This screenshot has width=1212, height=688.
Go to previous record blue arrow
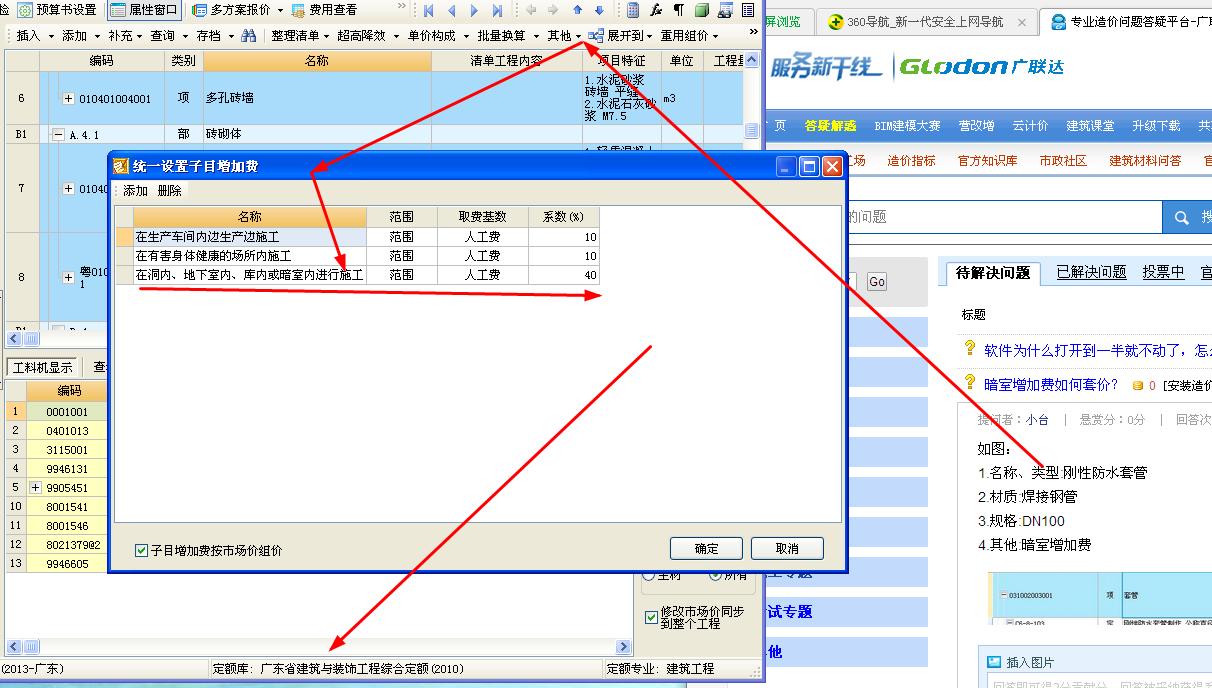pos(452,11)
